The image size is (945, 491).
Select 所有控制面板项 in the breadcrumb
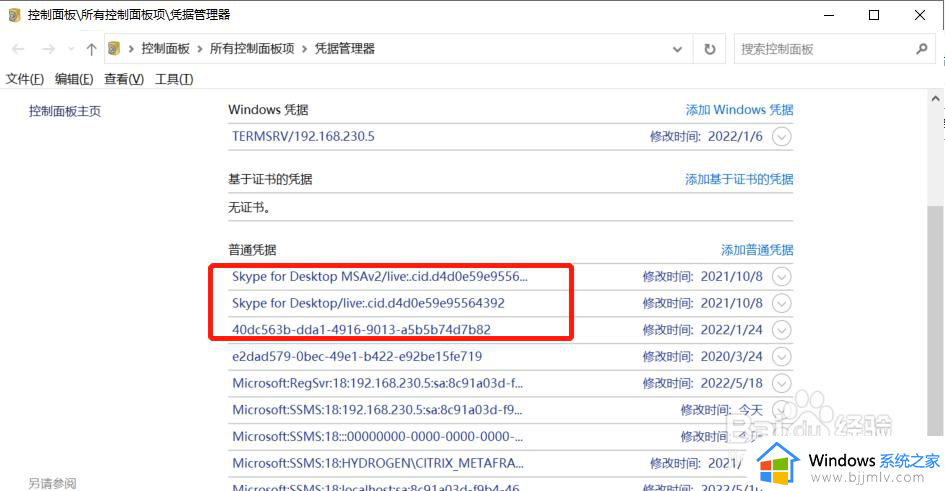252,49
